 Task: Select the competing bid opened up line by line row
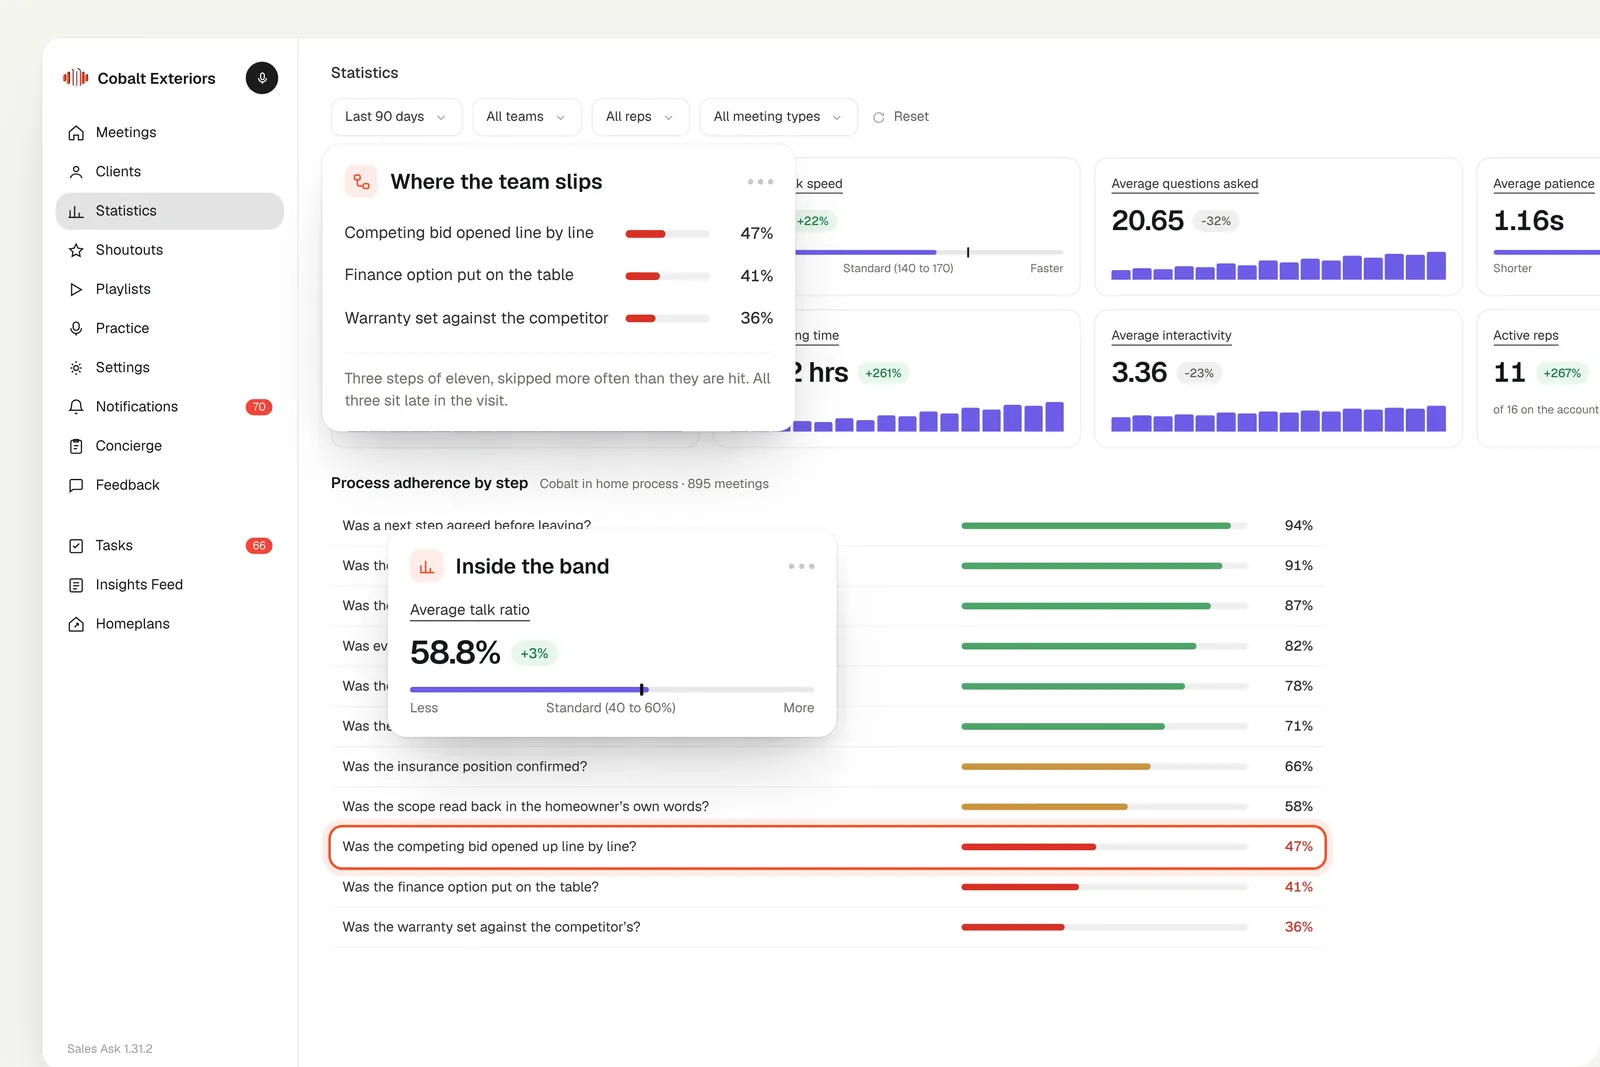click(827, 847)
